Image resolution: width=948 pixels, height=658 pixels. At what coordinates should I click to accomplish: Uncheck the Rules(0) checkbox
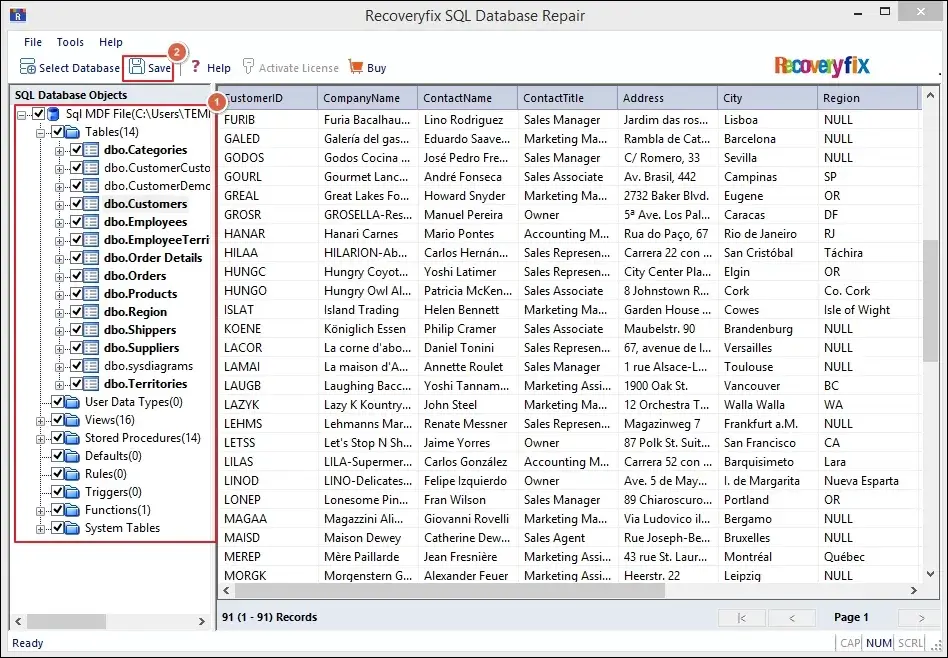click(x=58, y=474)
